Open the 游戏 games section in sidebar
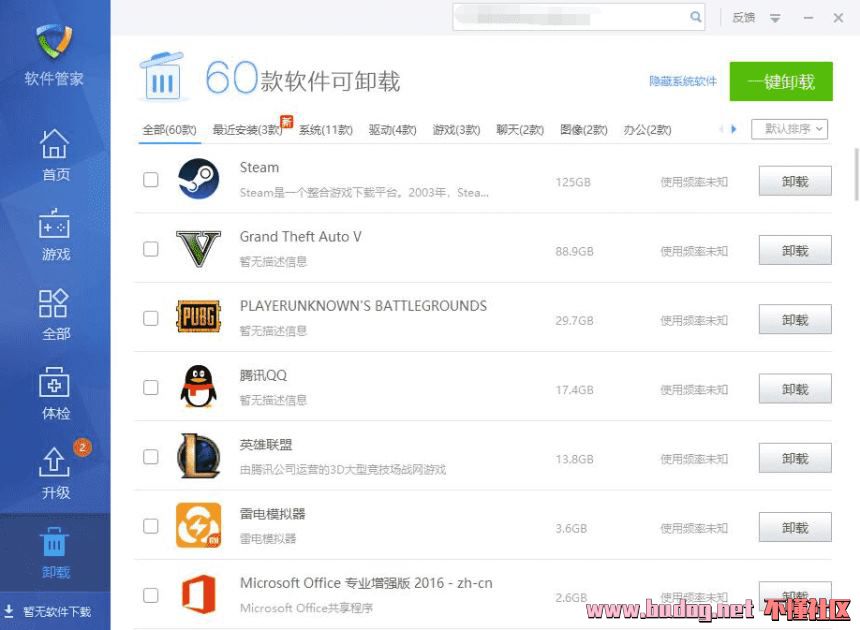 (x=55, y=234)
